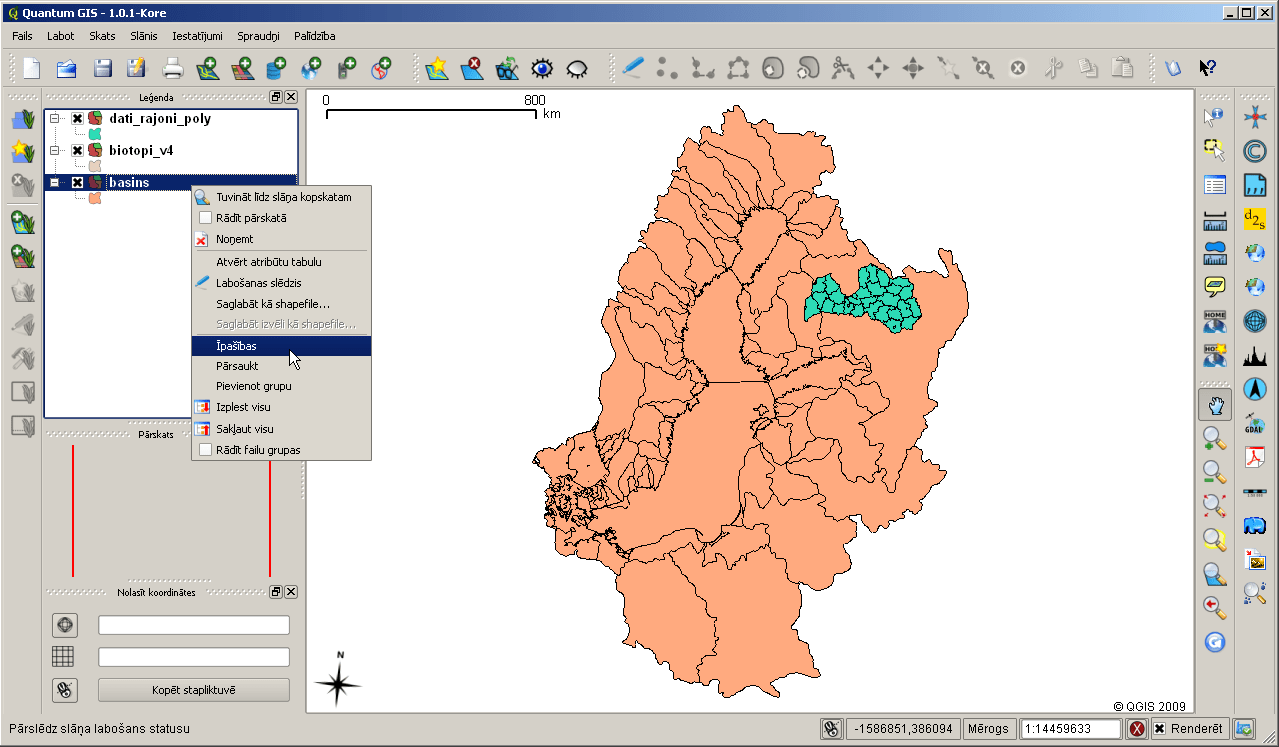Screen dimensions: 1279x747
Task: Choose 'Saglabāt kā shapefile...' entry
Action: point(281,304)
